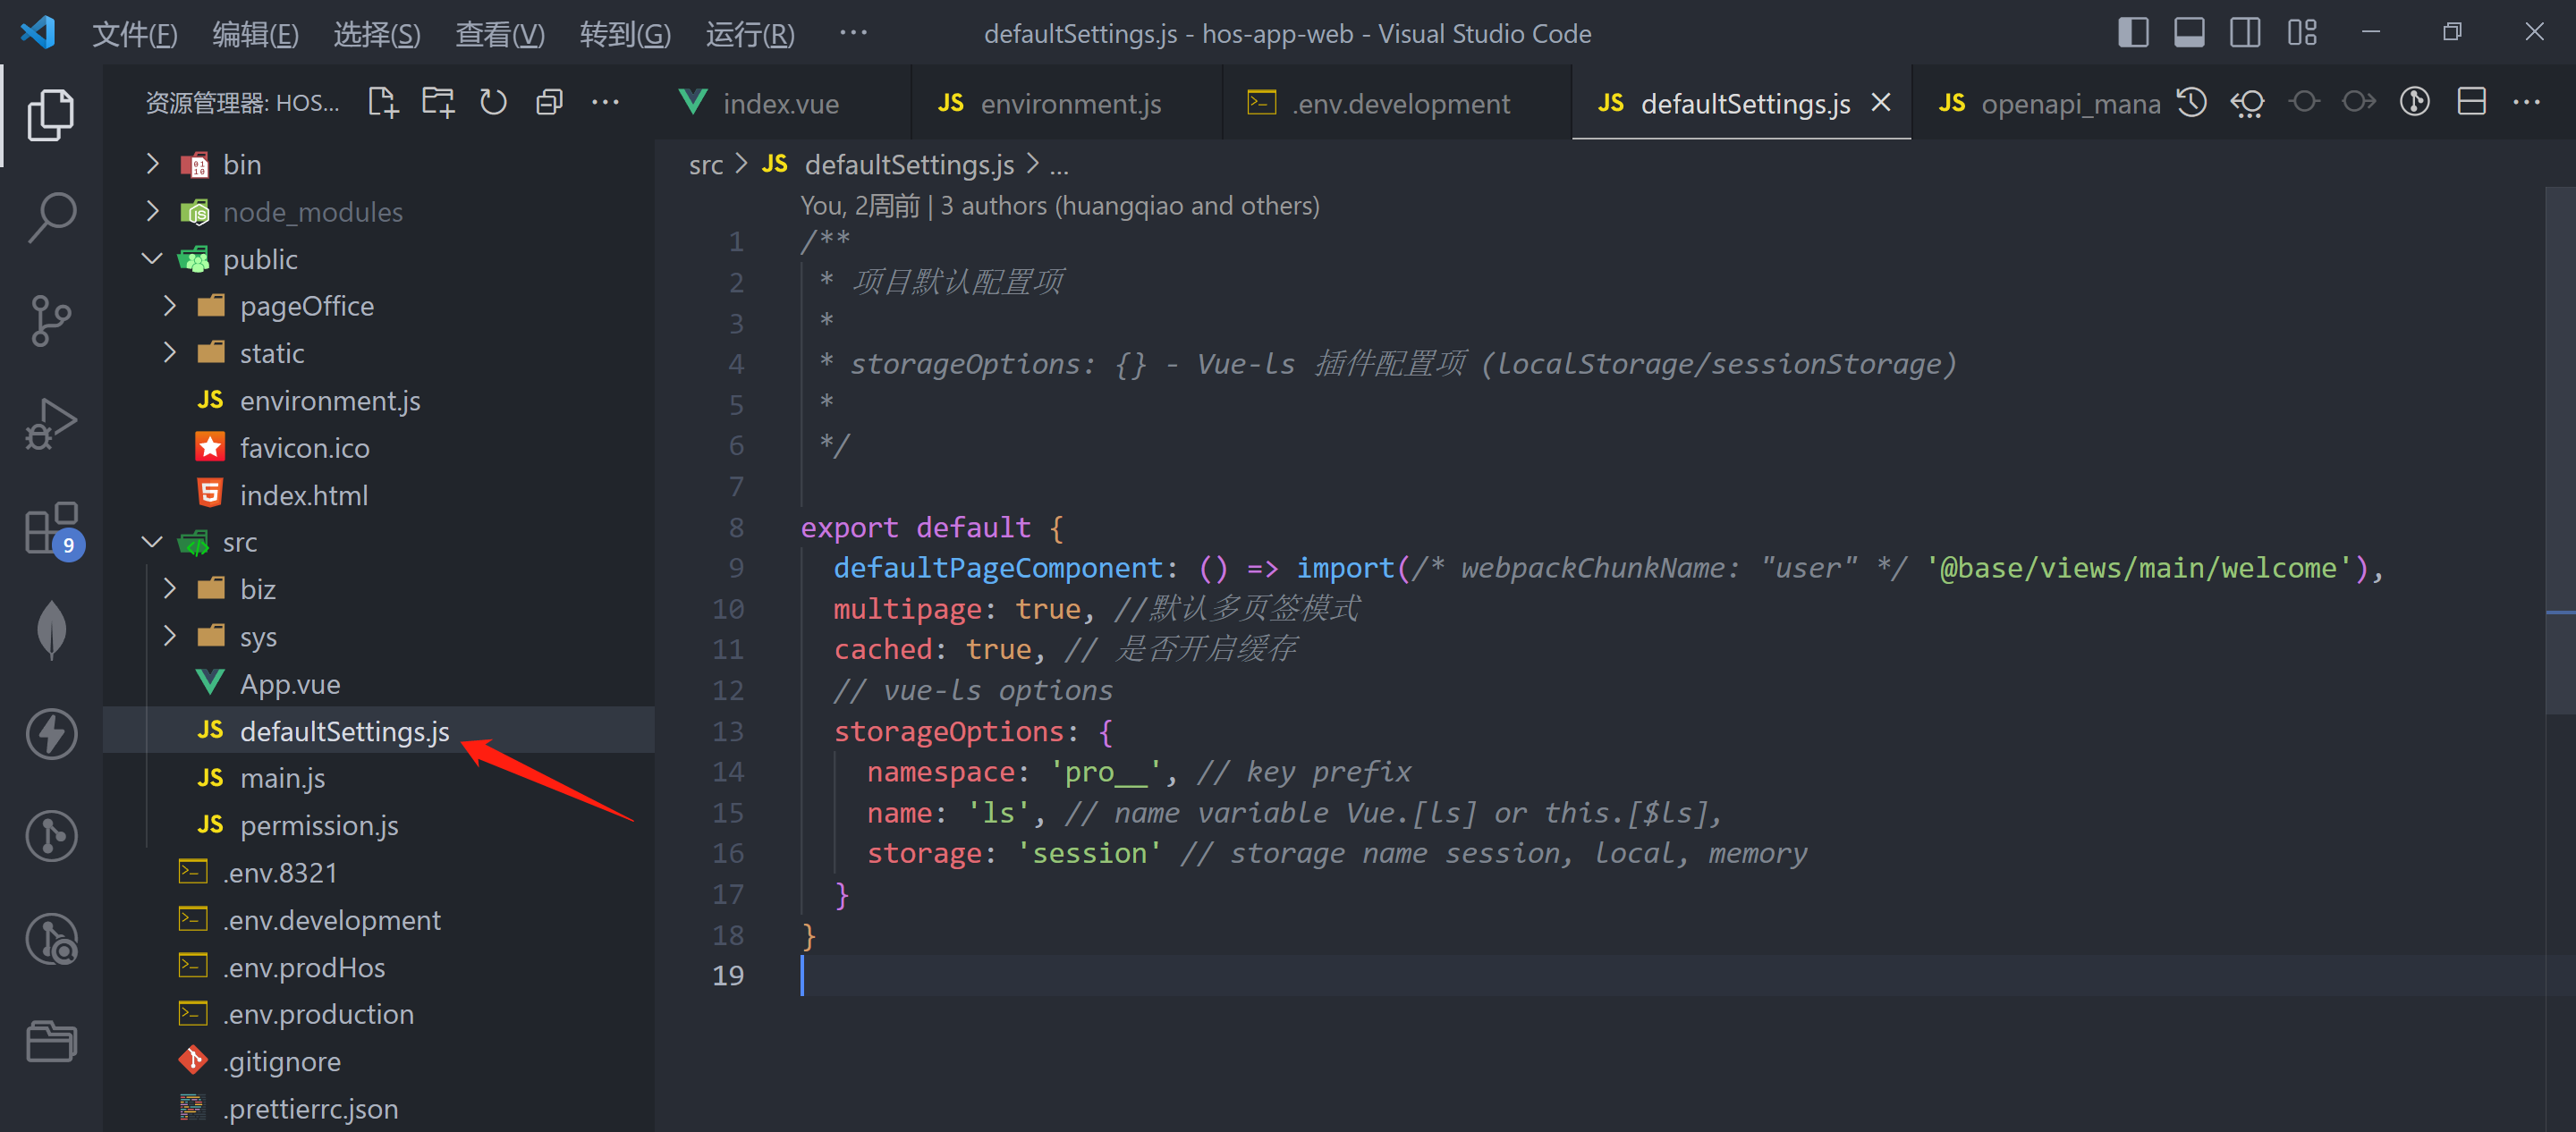Click the src breadcrumb link
This screenshot has width=2576, height=1132.
pyautogui.click(x=705, y=165)
